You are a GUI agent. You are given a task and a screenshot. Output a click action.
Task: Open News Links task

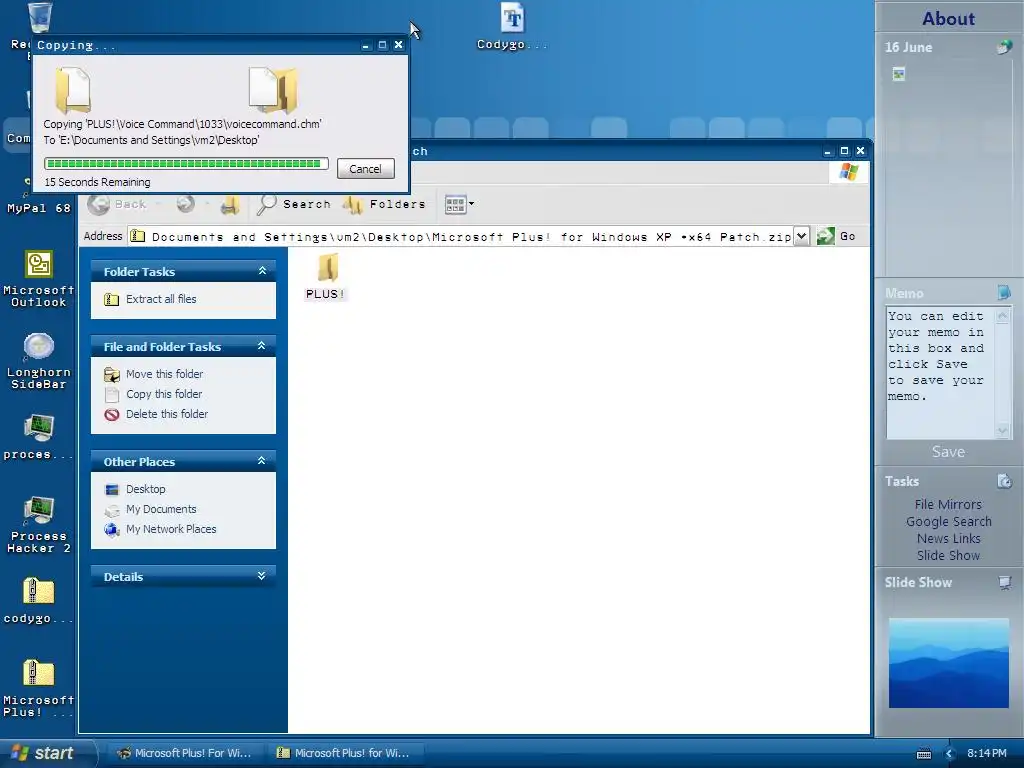click(x=948, y=538)
